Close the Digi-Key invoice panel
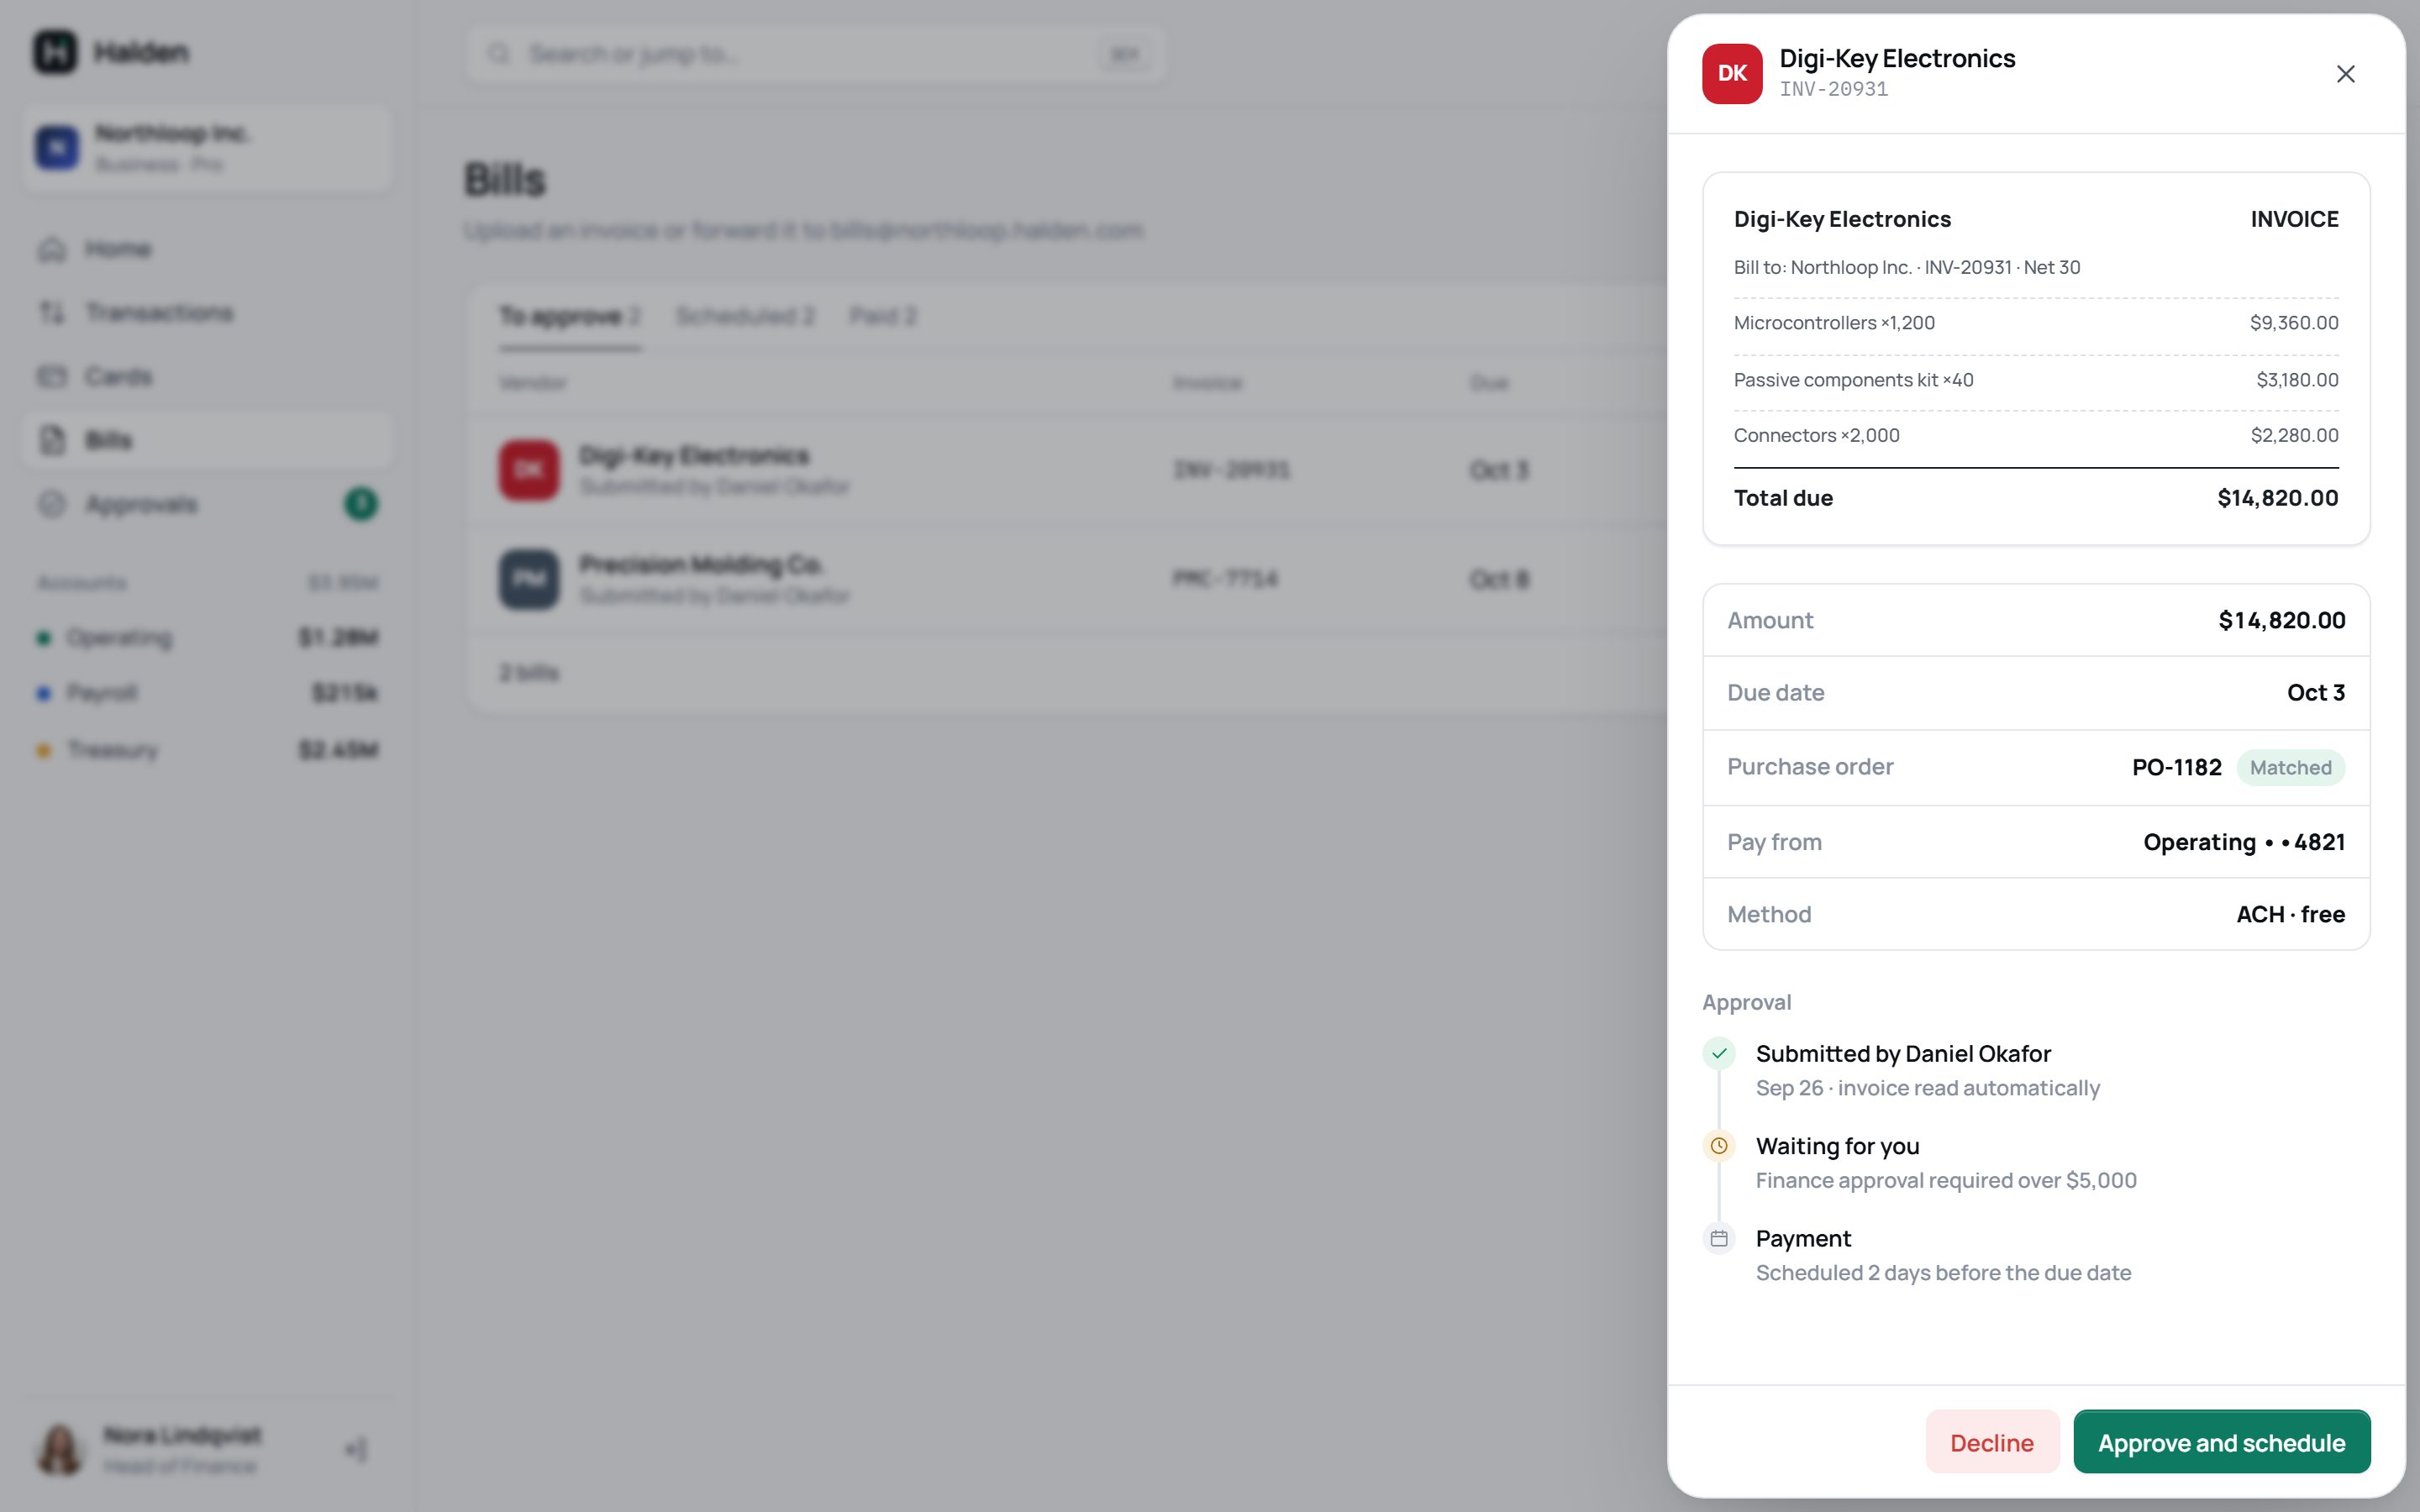Screen dimensions: 2420x1512 (2345, 74)
